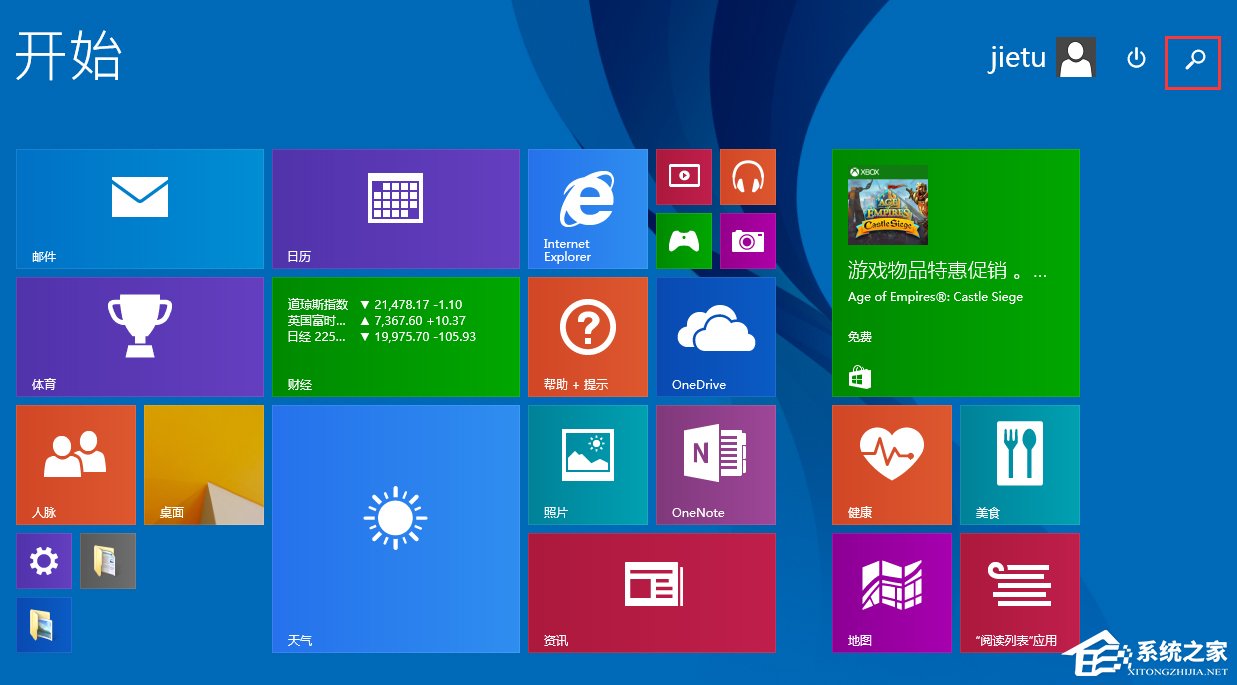Open the PC settings gear tile

pos(43,560)
